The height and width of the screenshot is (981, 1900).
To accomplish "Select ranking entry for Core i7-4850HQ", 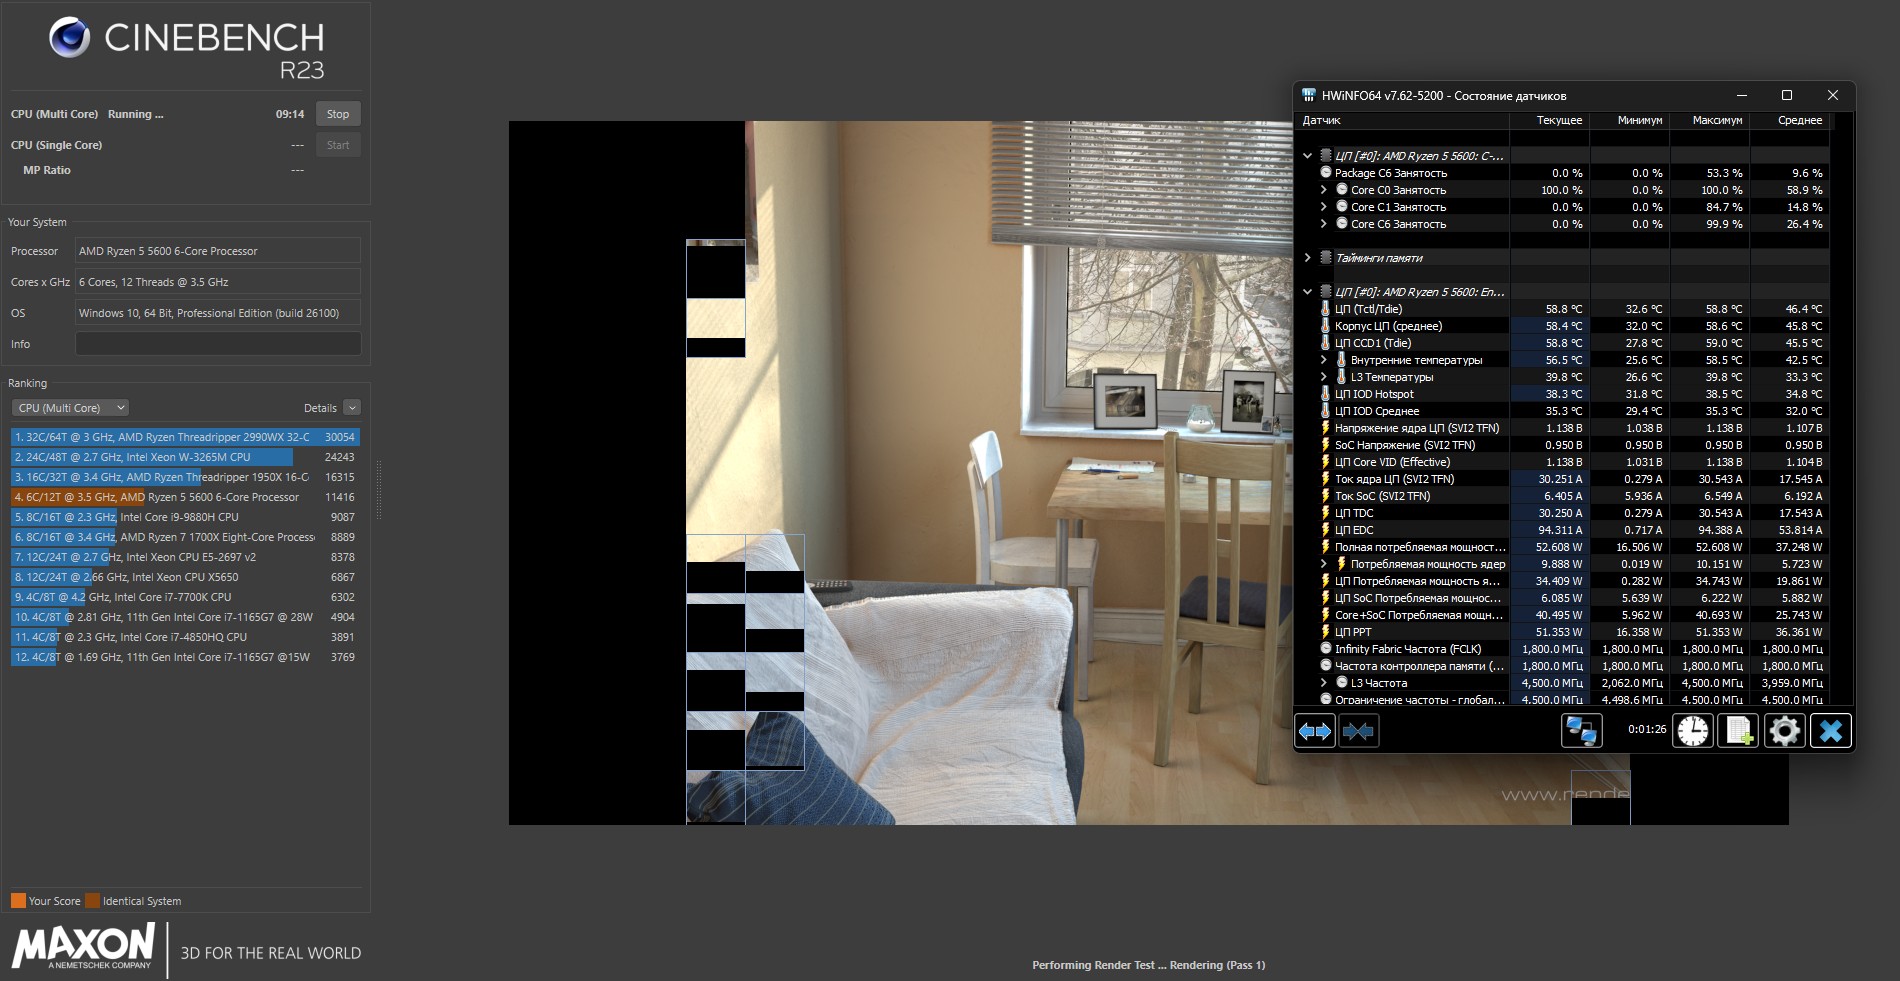I will click(x=185, y=637).
